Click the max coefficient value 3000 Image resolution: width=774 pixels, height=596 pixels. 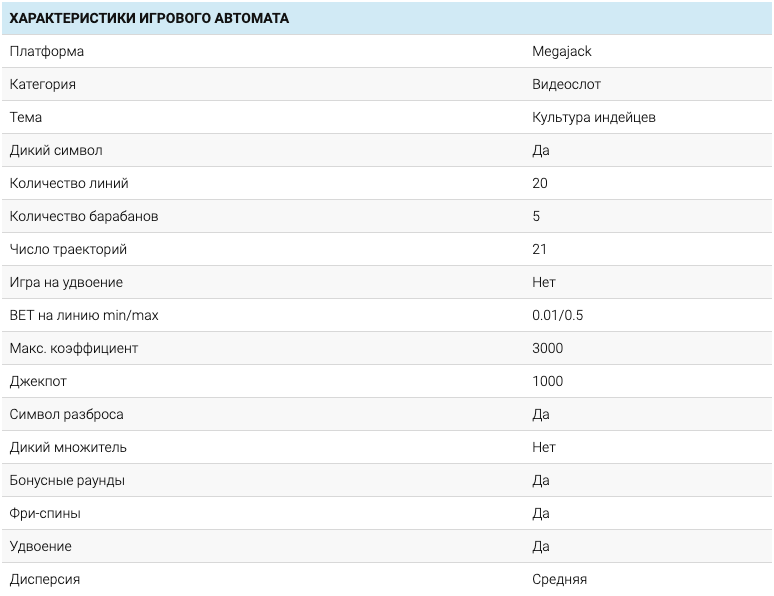point(548,348)
